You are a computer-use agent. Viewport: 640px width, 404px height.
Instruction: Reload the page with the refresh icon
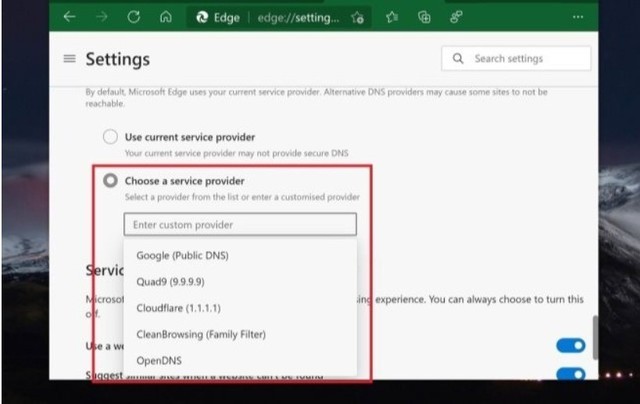(133, 17)
